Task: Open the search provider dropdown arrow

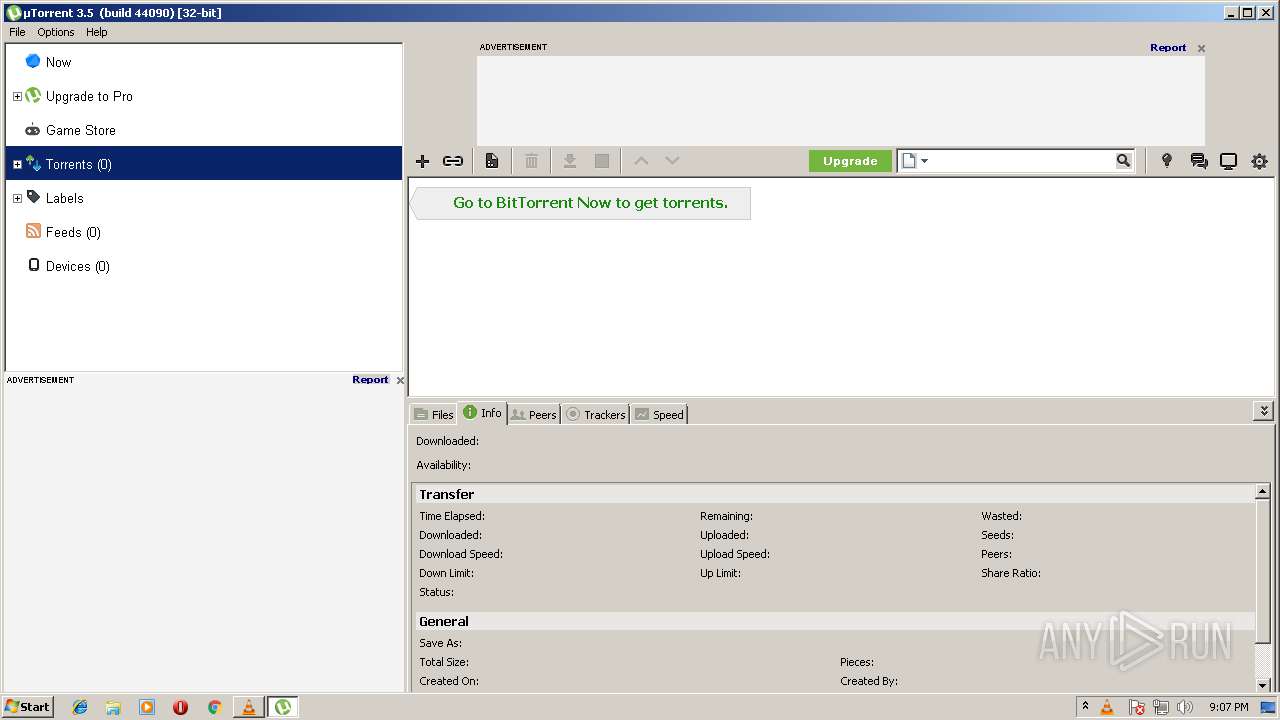Action: click(924, 161)
